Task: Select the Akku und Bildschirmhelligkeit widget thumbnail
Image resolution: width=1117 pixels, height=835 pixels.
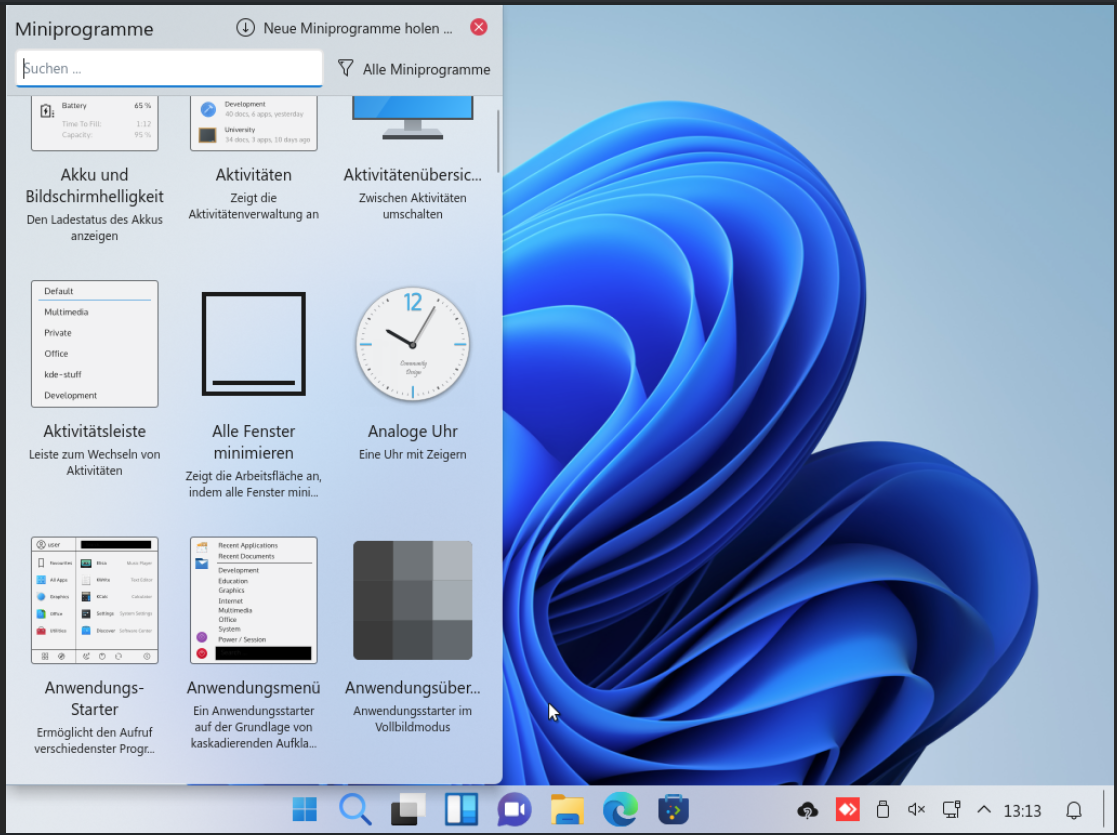Action: (x=95, y=123)
